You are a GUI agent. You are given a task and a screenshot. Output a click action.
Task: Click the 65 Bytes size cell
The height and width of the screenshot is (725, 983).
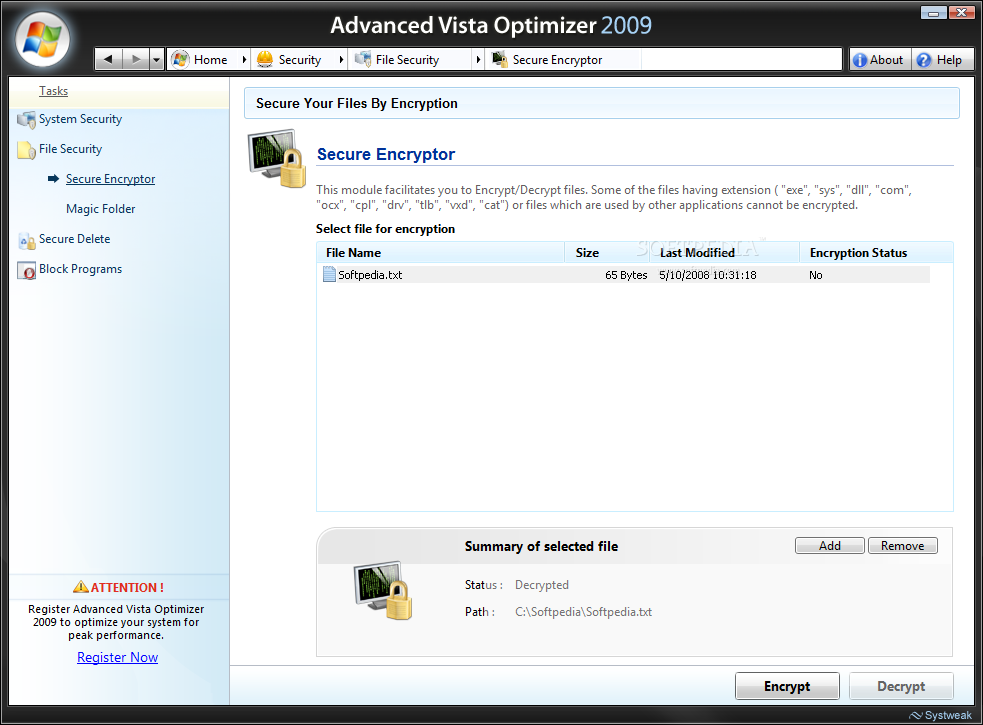click(626, 275)
